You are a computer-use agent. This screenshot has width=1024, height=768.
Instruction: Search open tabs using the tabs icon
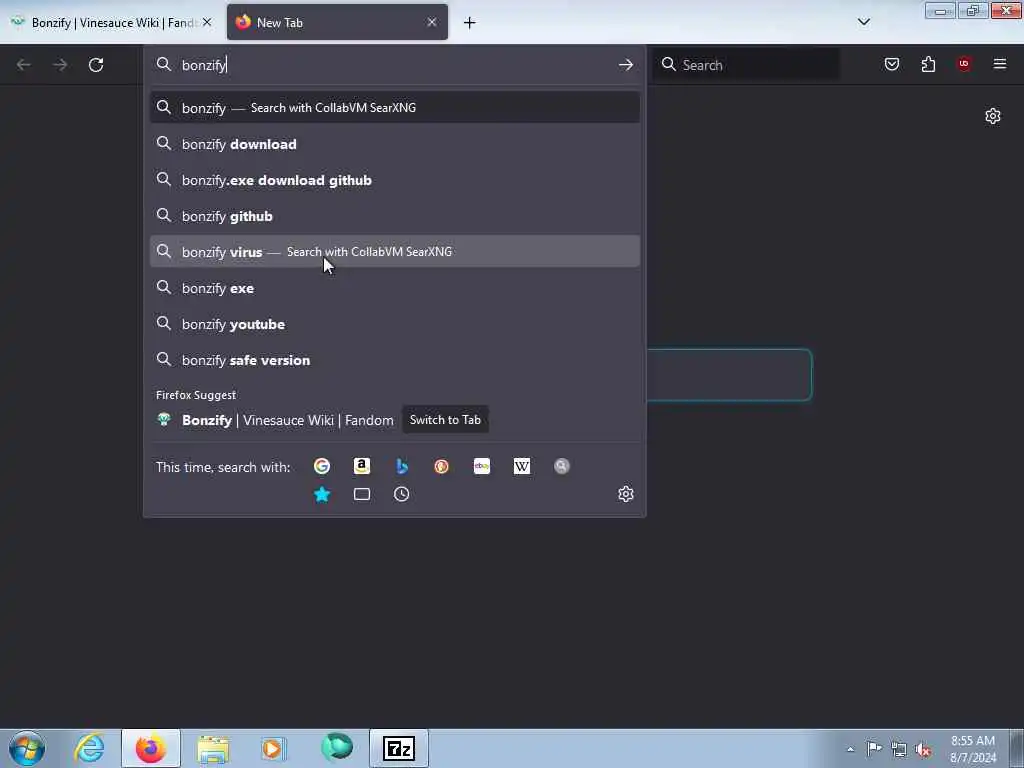362,494
